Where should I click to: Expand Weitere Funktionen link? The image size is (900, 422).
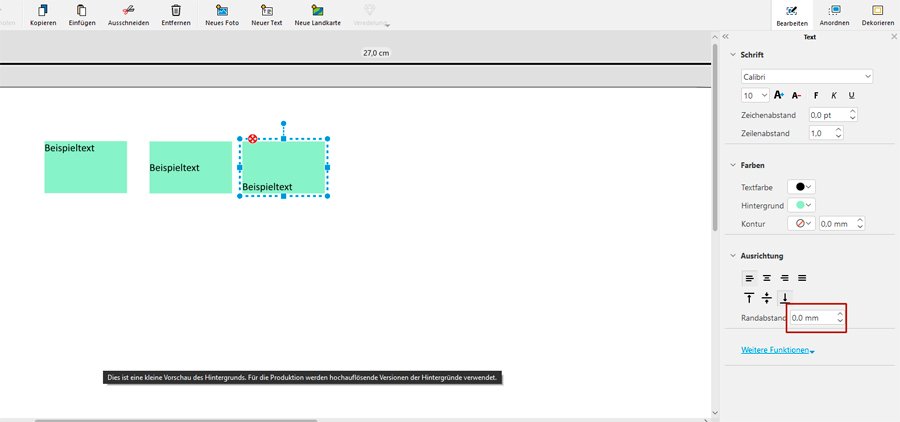click(x=778, y=350)
